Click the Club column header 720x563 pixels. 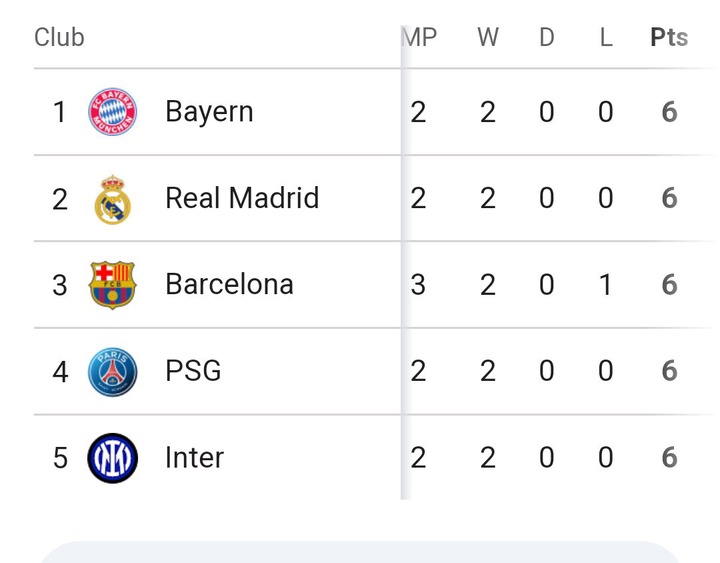pyautogui.click(x=59, y=38)
